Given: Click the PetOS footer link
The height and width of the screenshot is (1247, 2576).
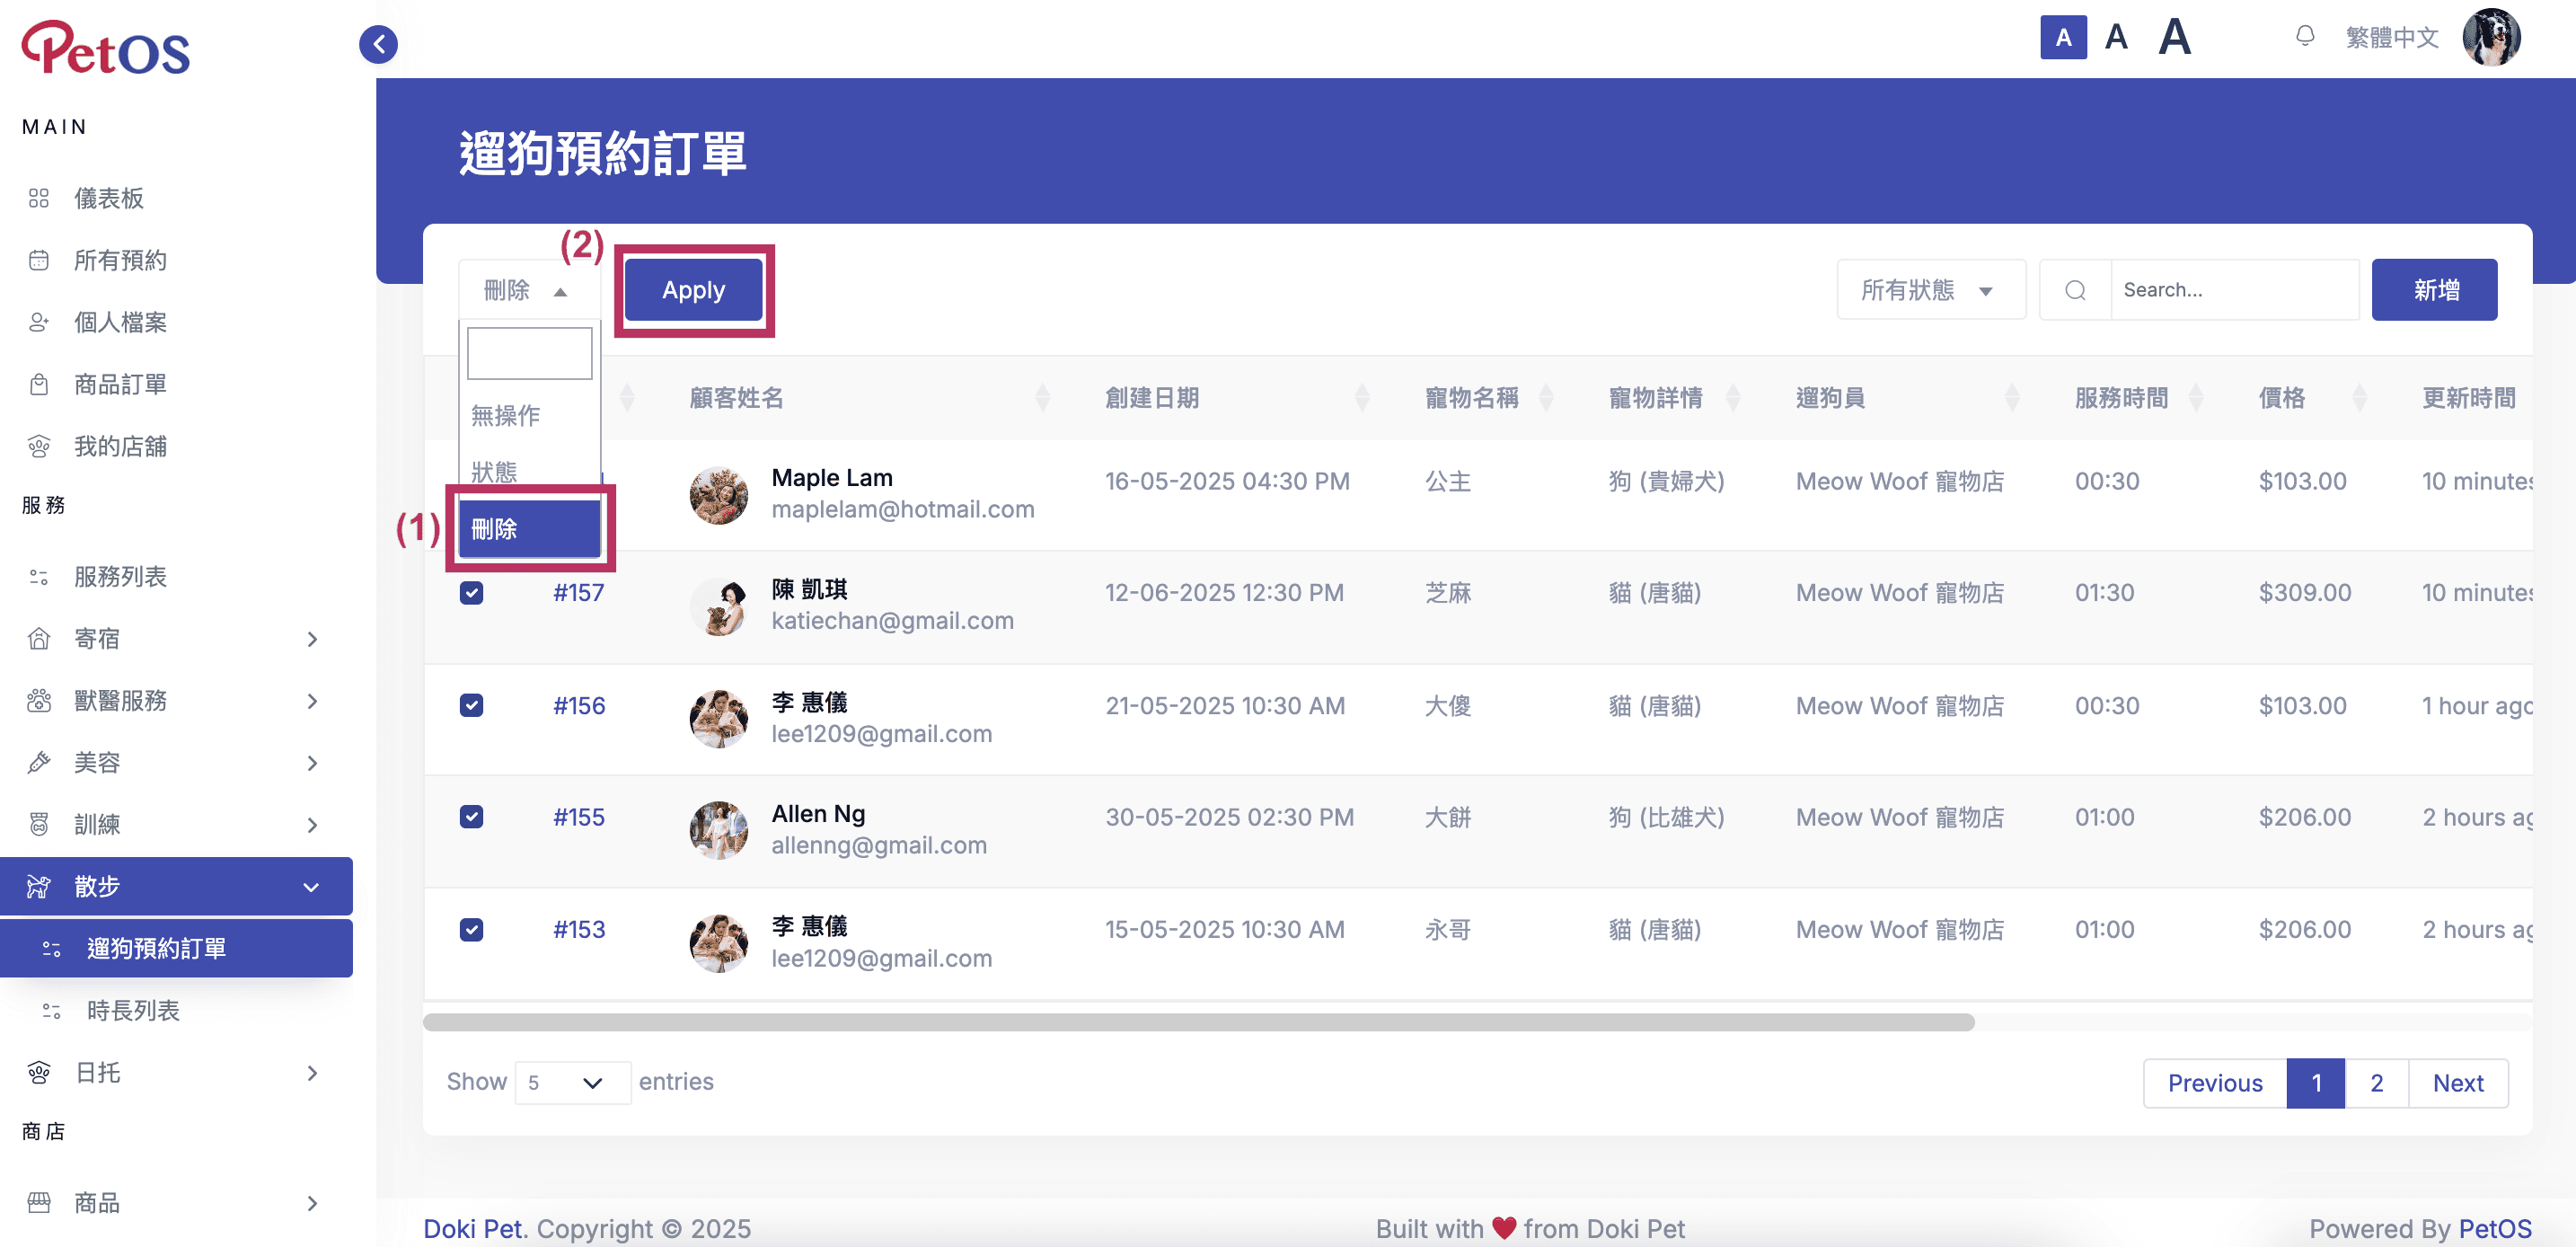Looking at the screenshot, I should tap(2495, 1228).
